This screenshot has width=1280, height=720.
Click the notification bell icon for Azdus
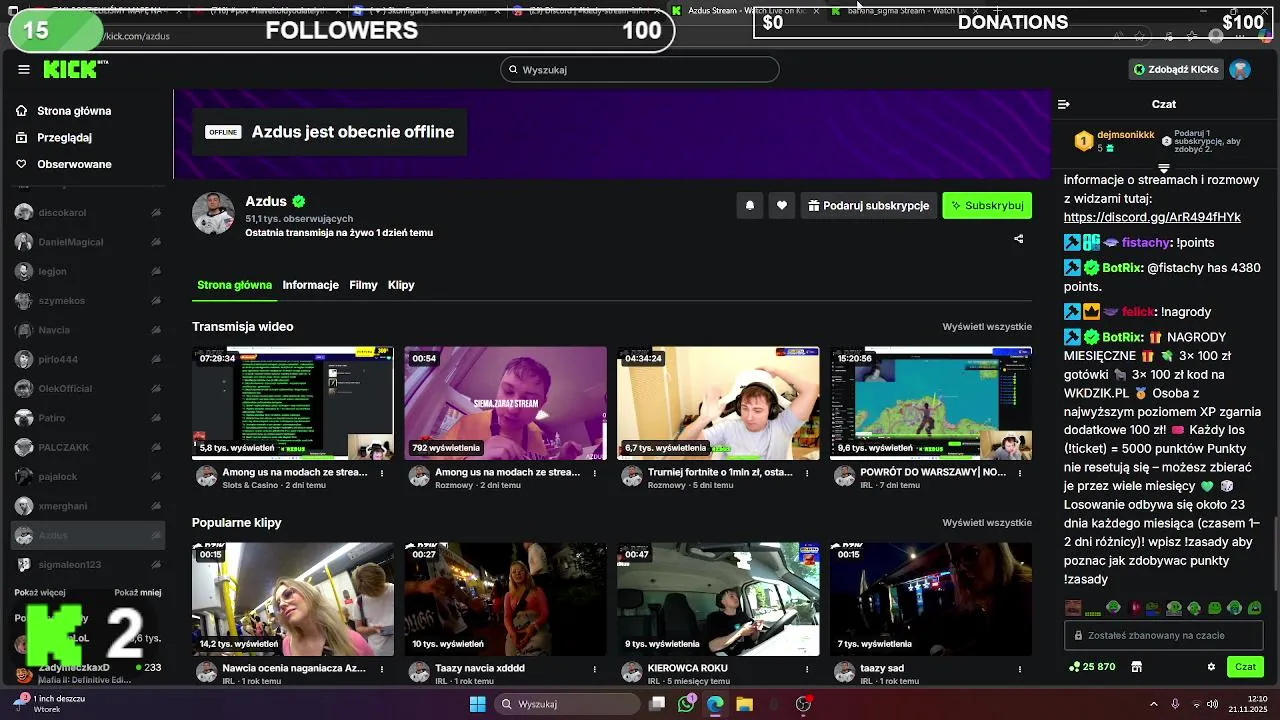pyautogui.click(x=750, y=205)
